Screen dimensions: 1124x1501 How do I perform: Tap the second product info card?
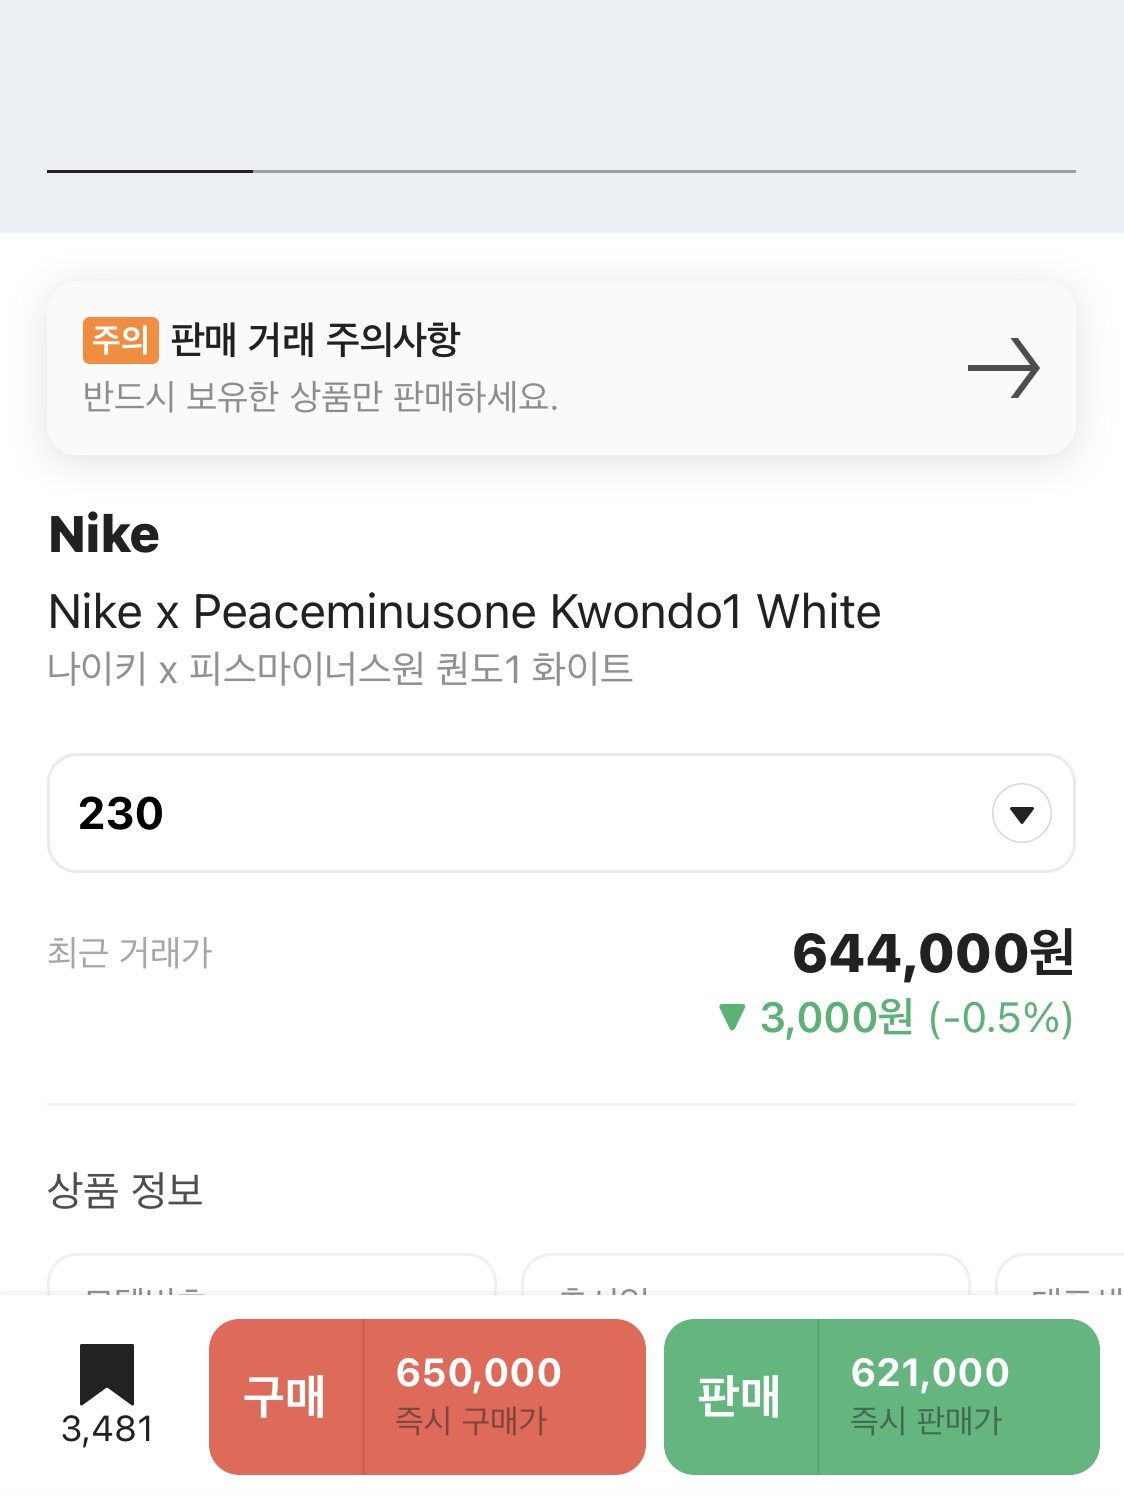point(746,1274)
